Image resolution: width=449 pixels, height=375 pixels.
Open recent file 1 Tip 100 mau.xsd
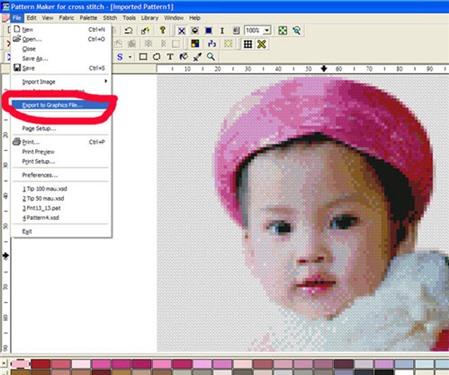click(45, 189)
